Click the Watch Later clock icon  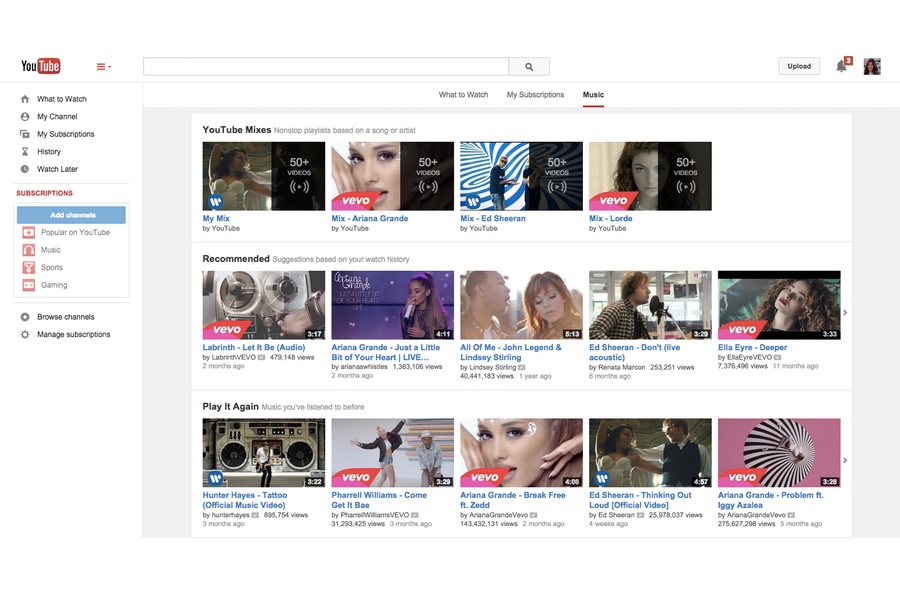[25, 169]
